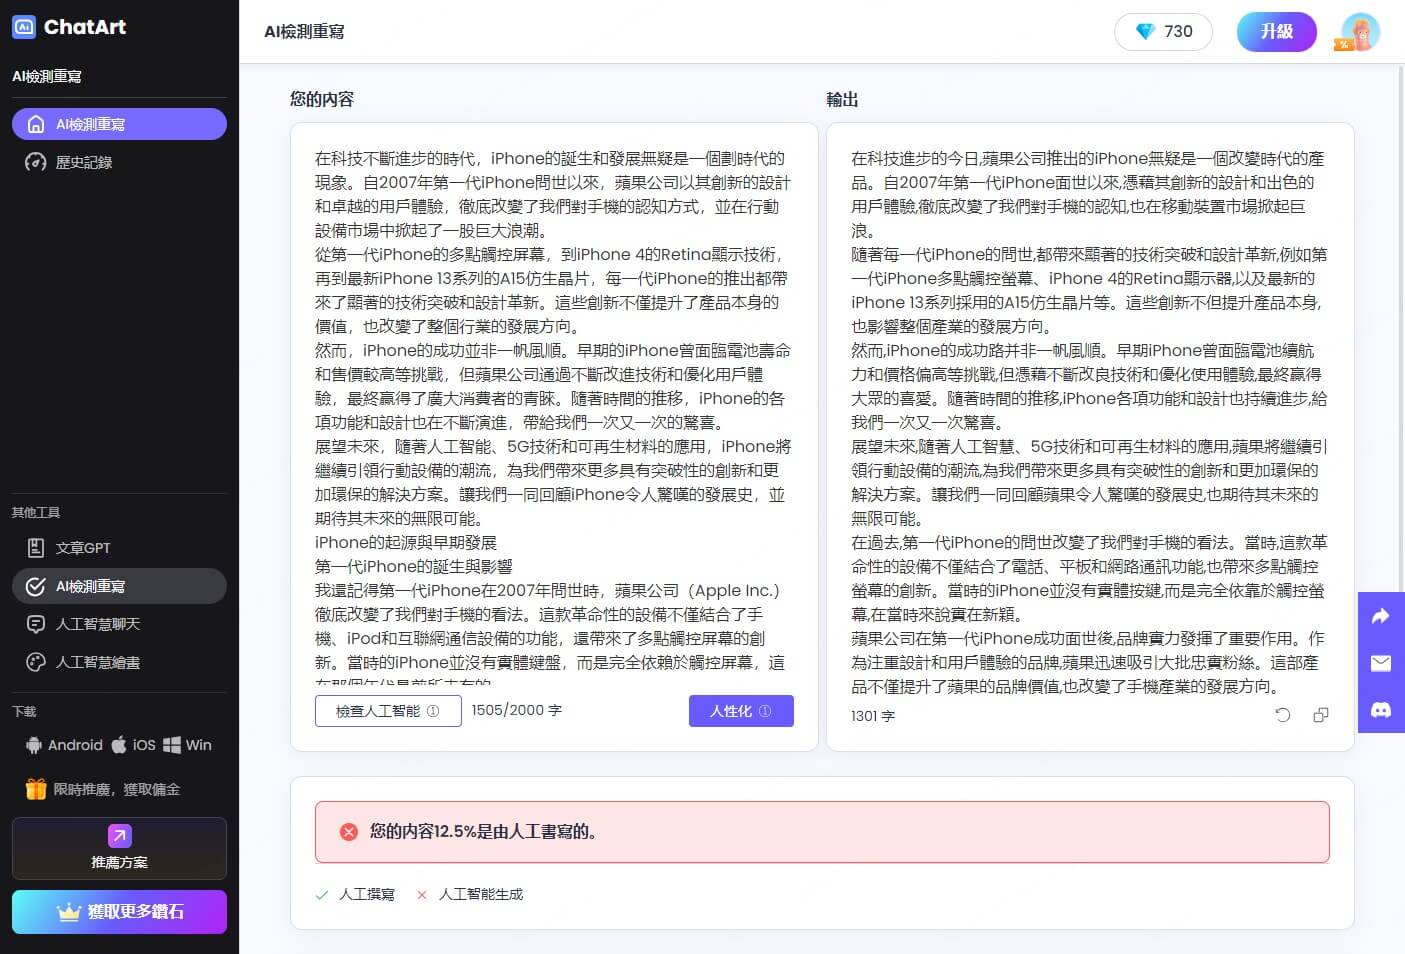This screenshot has height=954, width=1405.
Task: Open the 推薦方案 card
Action: pos(119,848)
